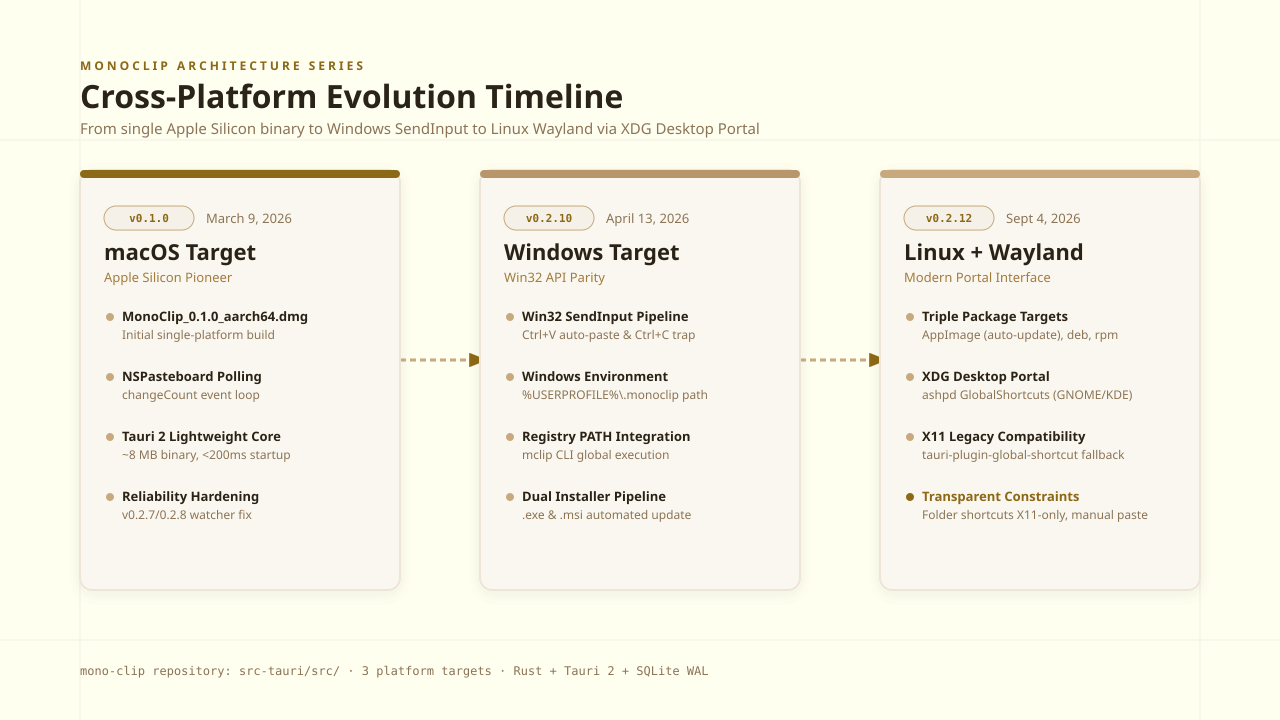Click the Initial single-platform build text
This screenshot has height=720, width=1280.
click(198, 335)
